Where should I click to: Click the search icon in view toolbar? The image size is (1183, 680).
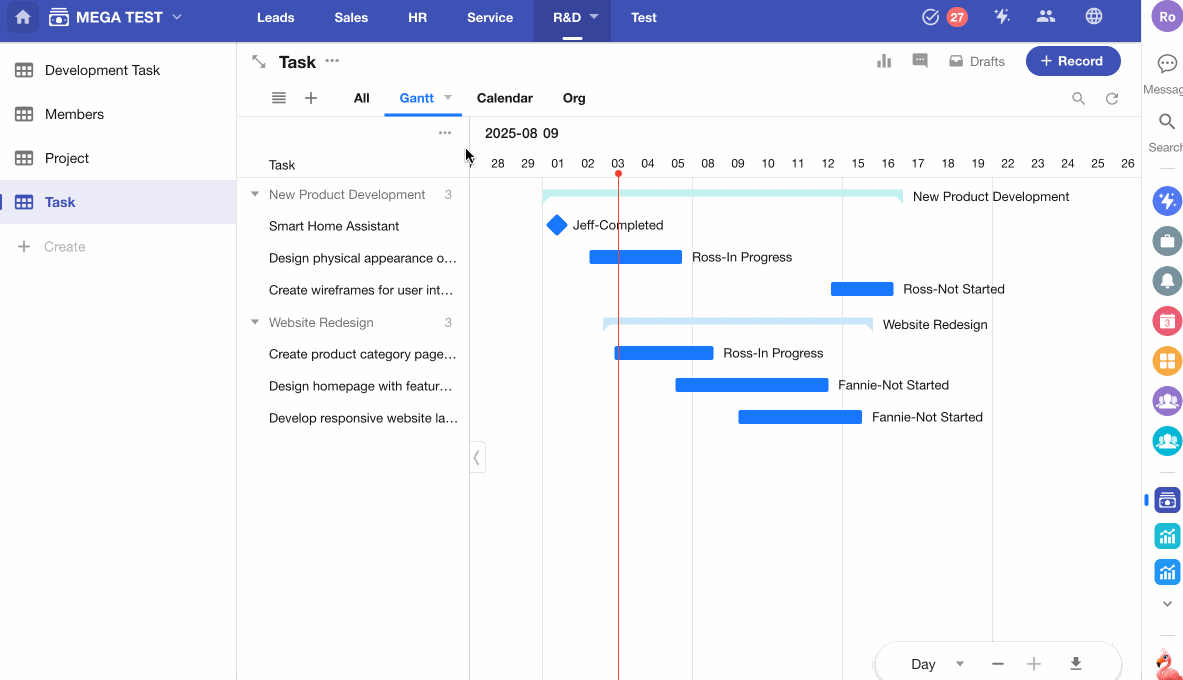tap(1078, 98)
